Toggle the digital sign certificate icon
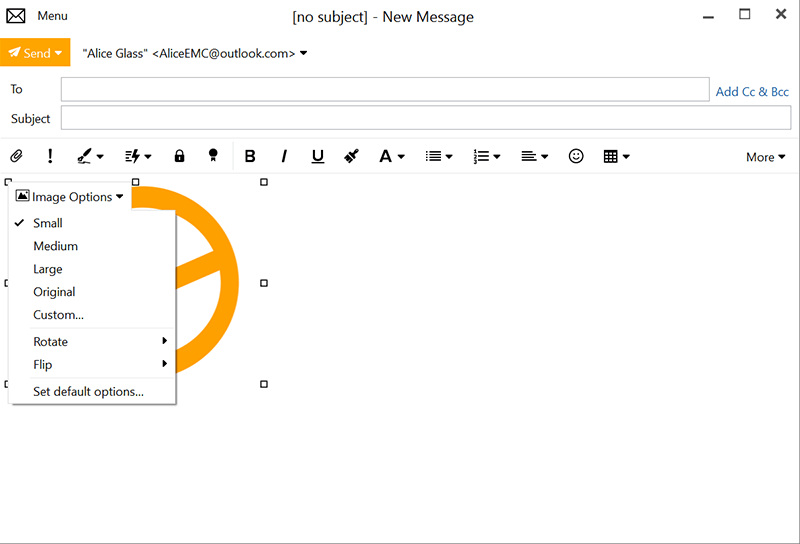Viewport: 800px width, 544px height. click(x=213, y=156)
